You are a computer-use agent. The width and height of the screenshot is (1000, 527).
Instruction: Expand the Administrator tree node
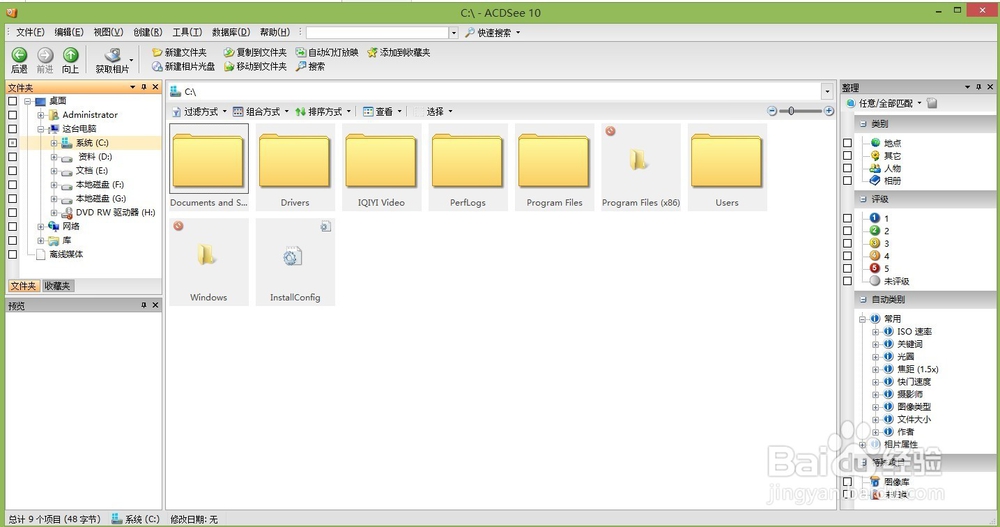point(40,115)
